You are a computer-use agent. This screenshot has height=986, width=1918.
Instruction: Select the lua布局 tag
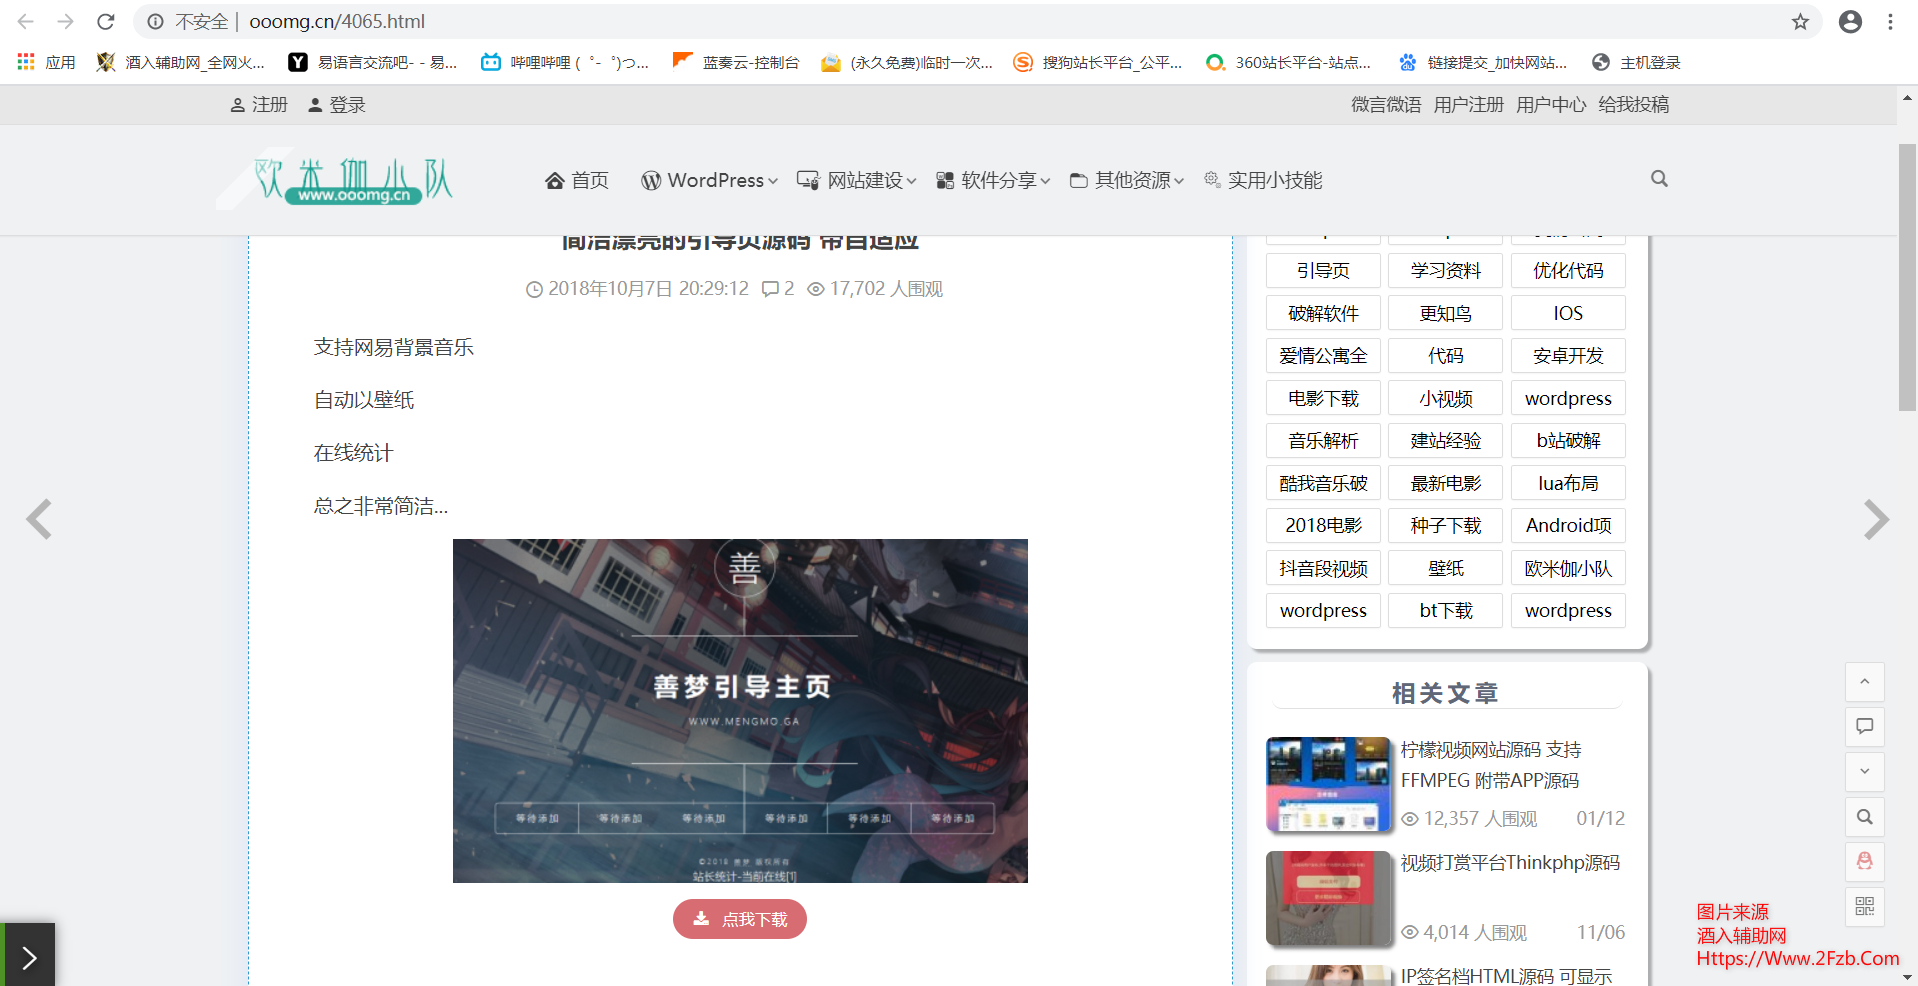[1568, 483]
